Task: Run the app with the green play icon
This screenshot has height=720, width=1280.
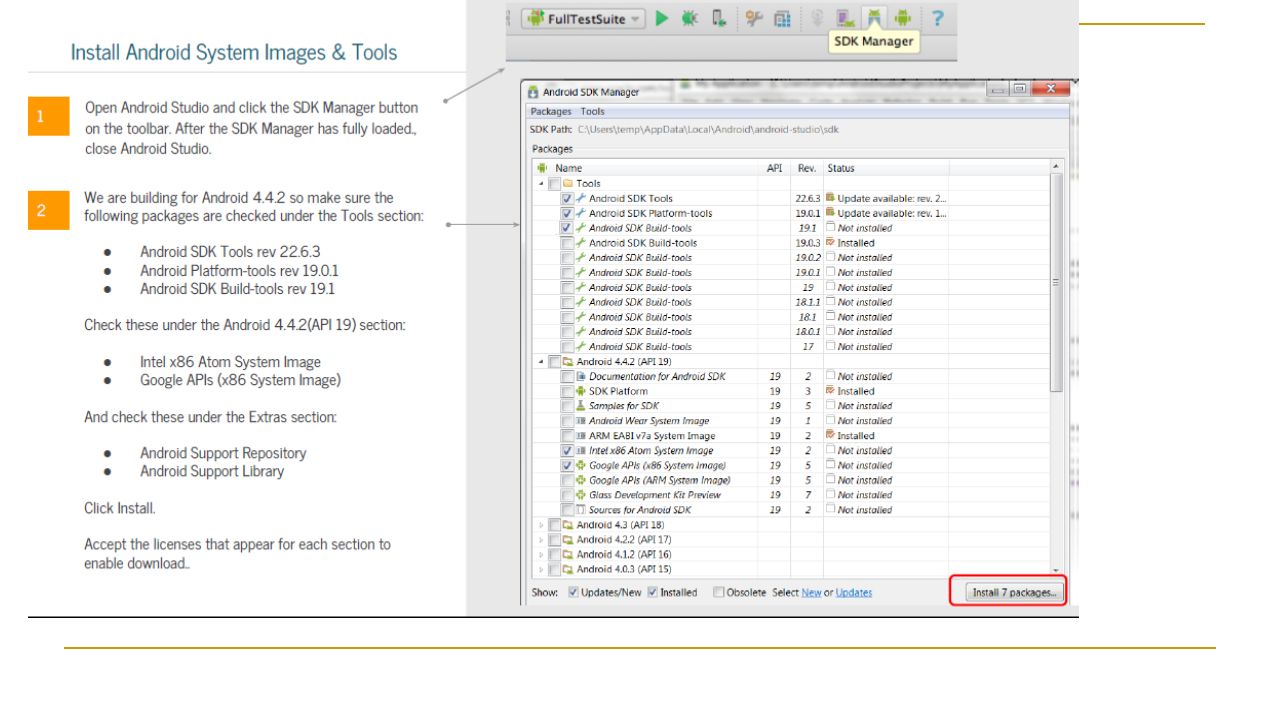Action: point(662,18)
